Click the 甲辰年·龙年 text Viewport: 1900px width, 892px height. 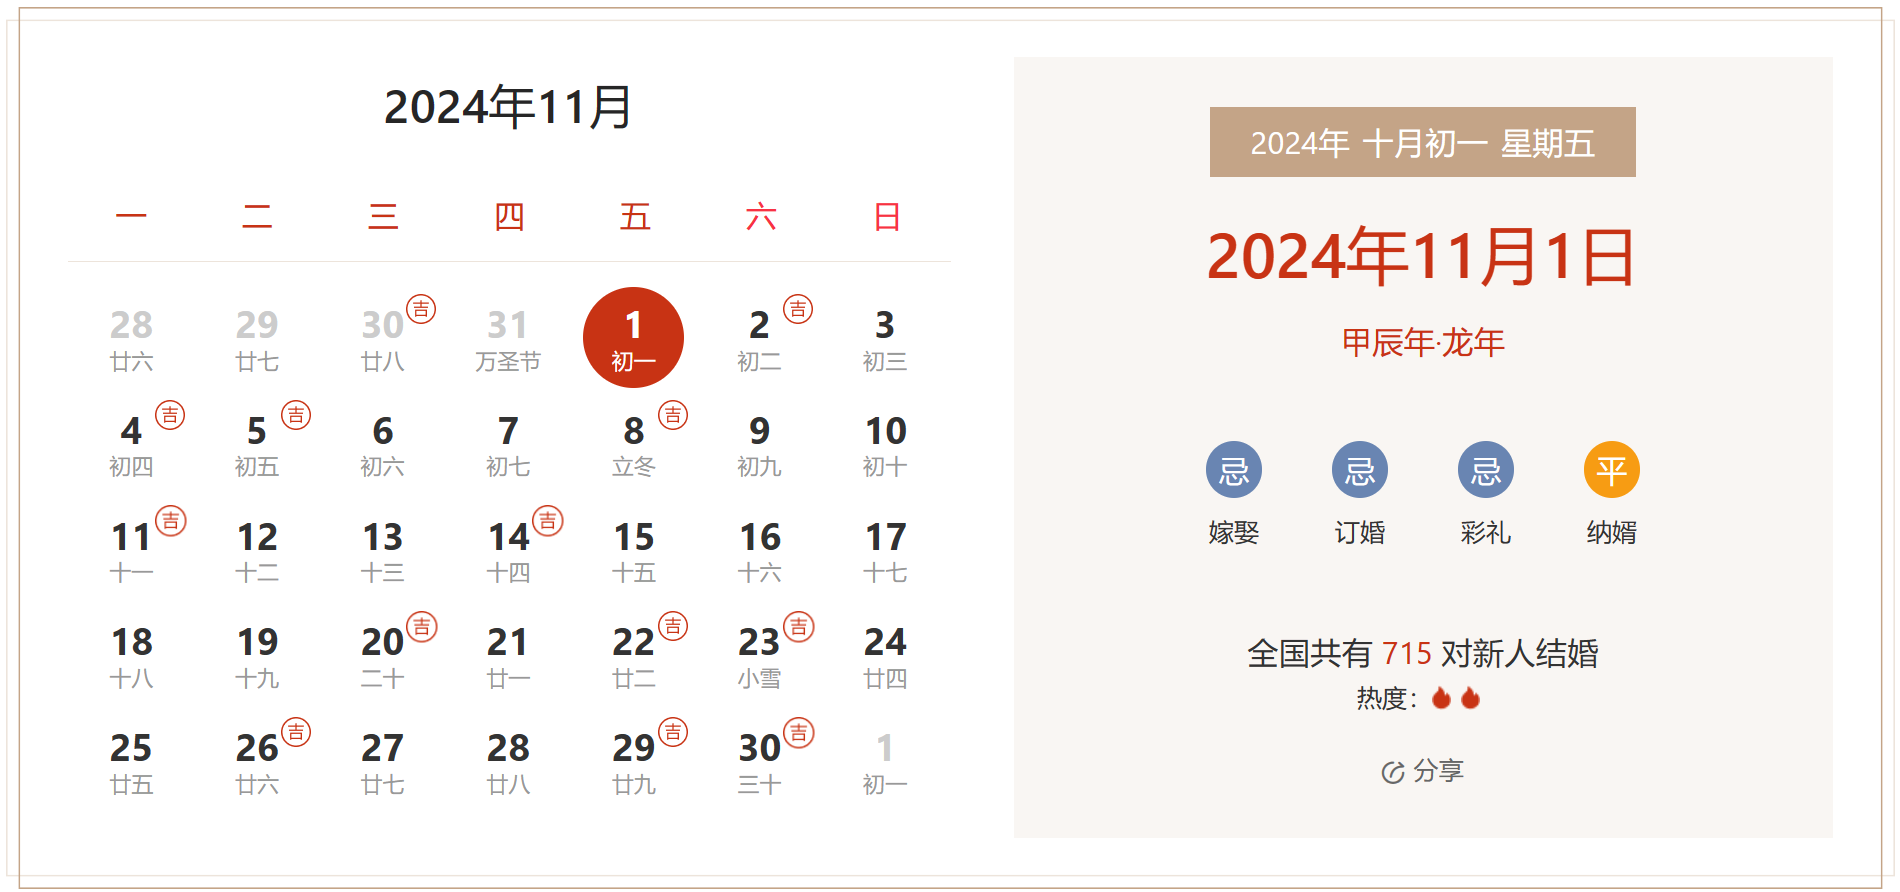(1422, 342)
